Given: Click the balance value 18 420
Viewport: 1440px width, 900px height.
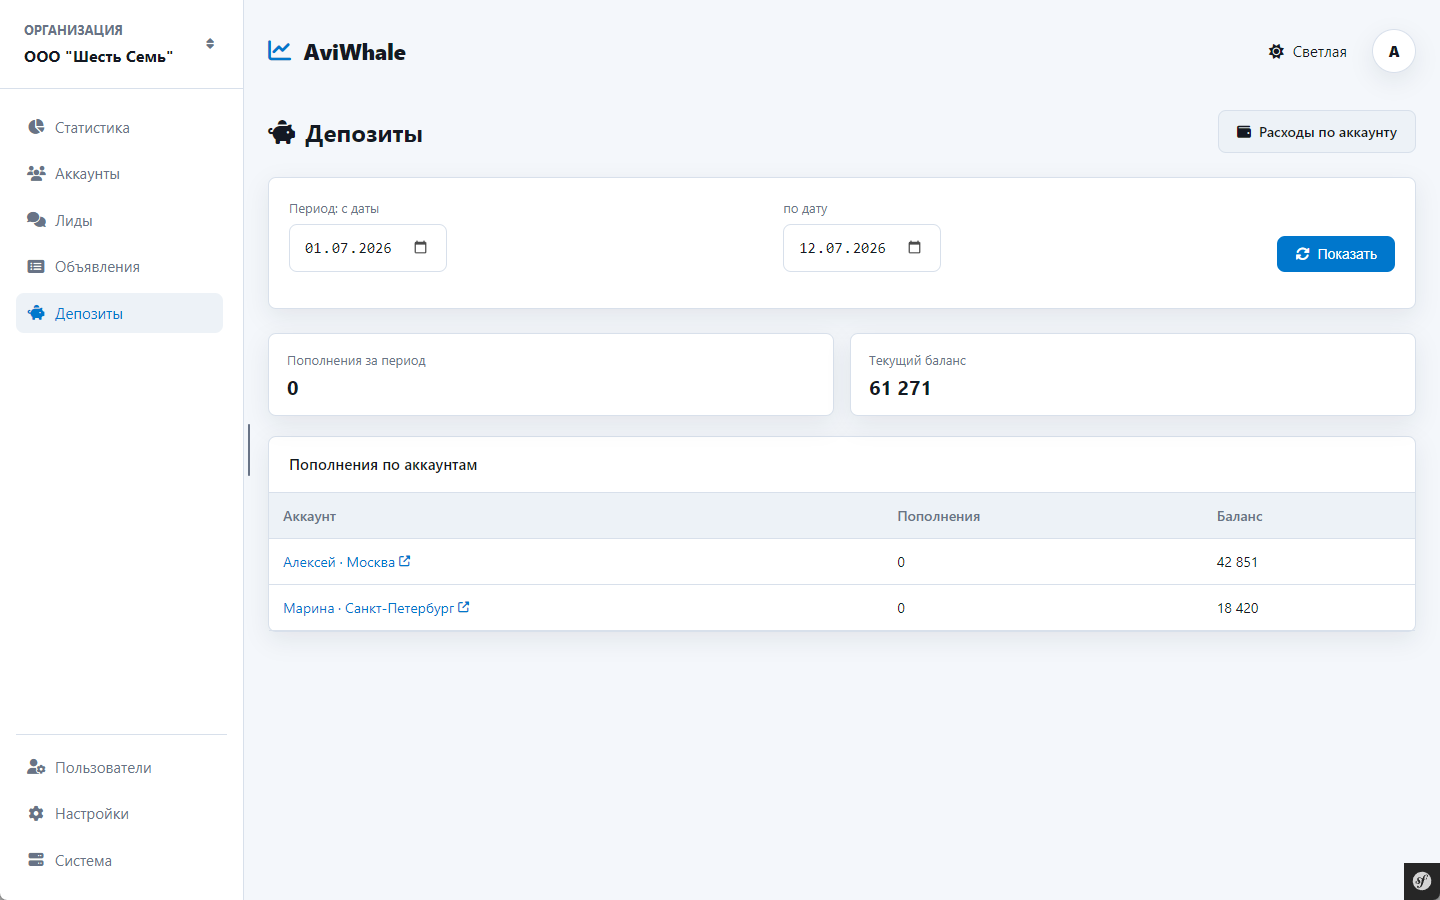Looking at the screenshot, I should coord(1238,608).
